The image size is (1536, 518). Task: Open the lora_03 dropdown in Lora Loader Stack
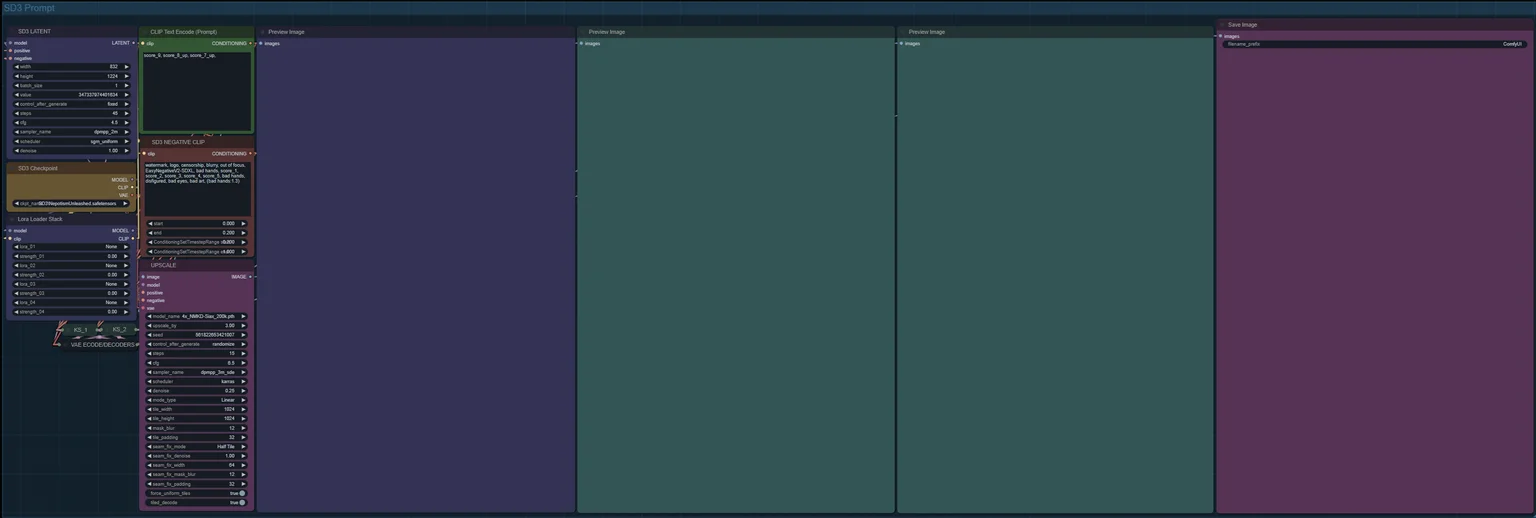[x=71, y=284]
